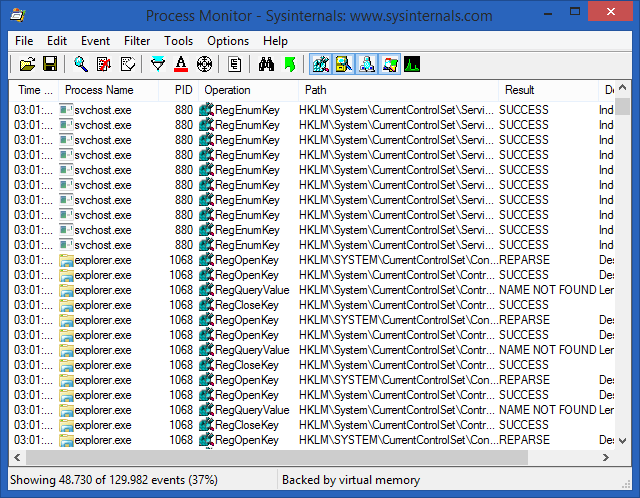Toggle capture with the magnifying glass icon
The width and height of the screenshot is (640, 498).
point(81,64)
